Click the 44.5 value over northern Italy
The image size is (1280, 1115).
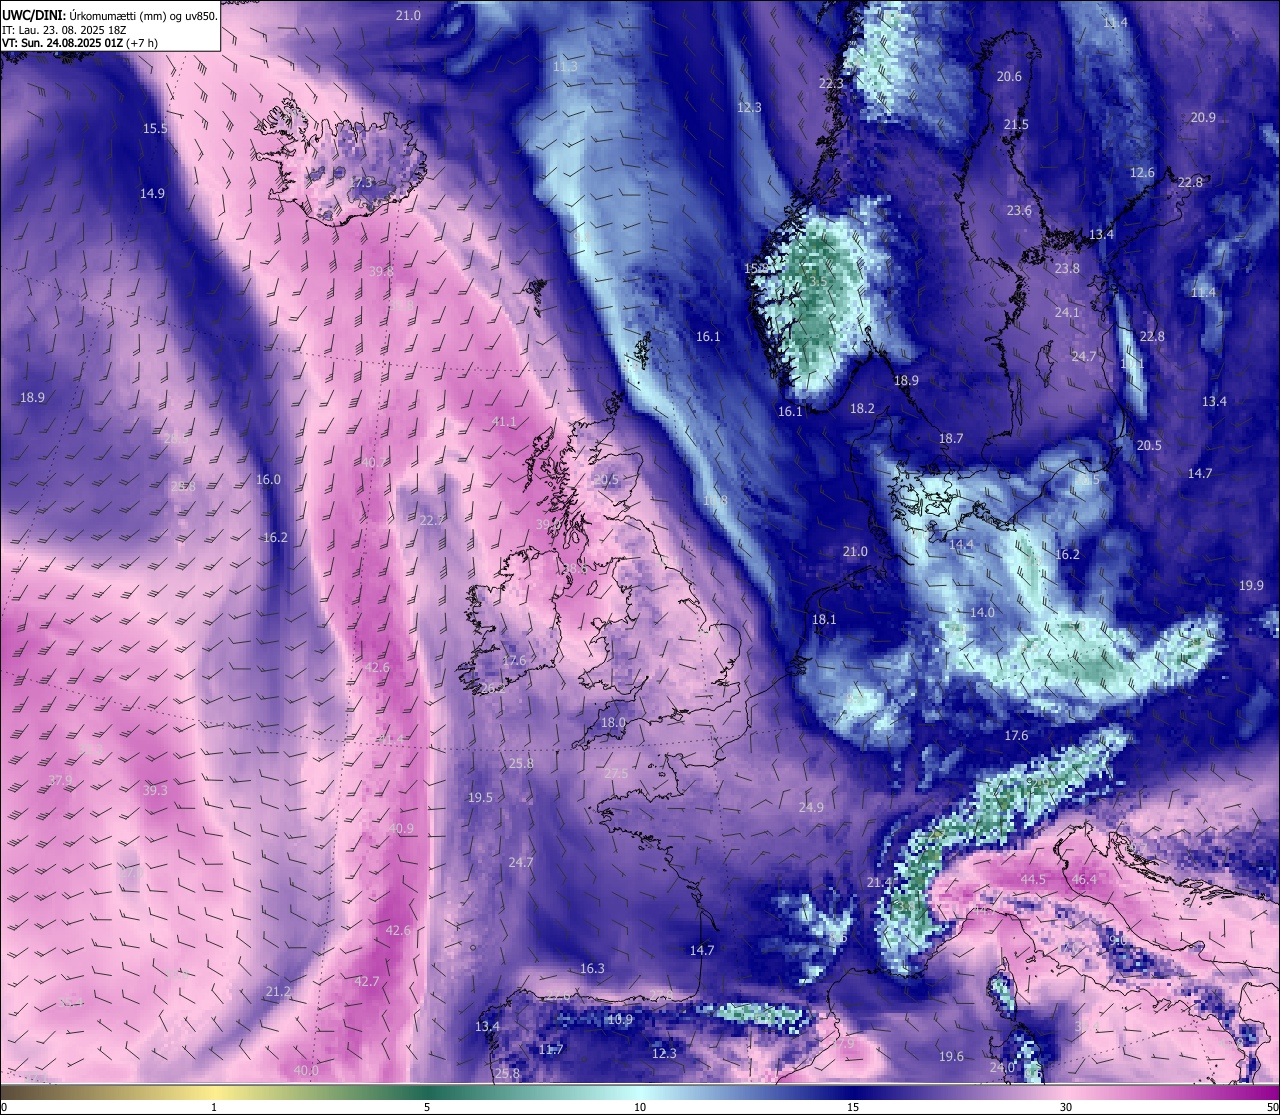coord(1033,879)
